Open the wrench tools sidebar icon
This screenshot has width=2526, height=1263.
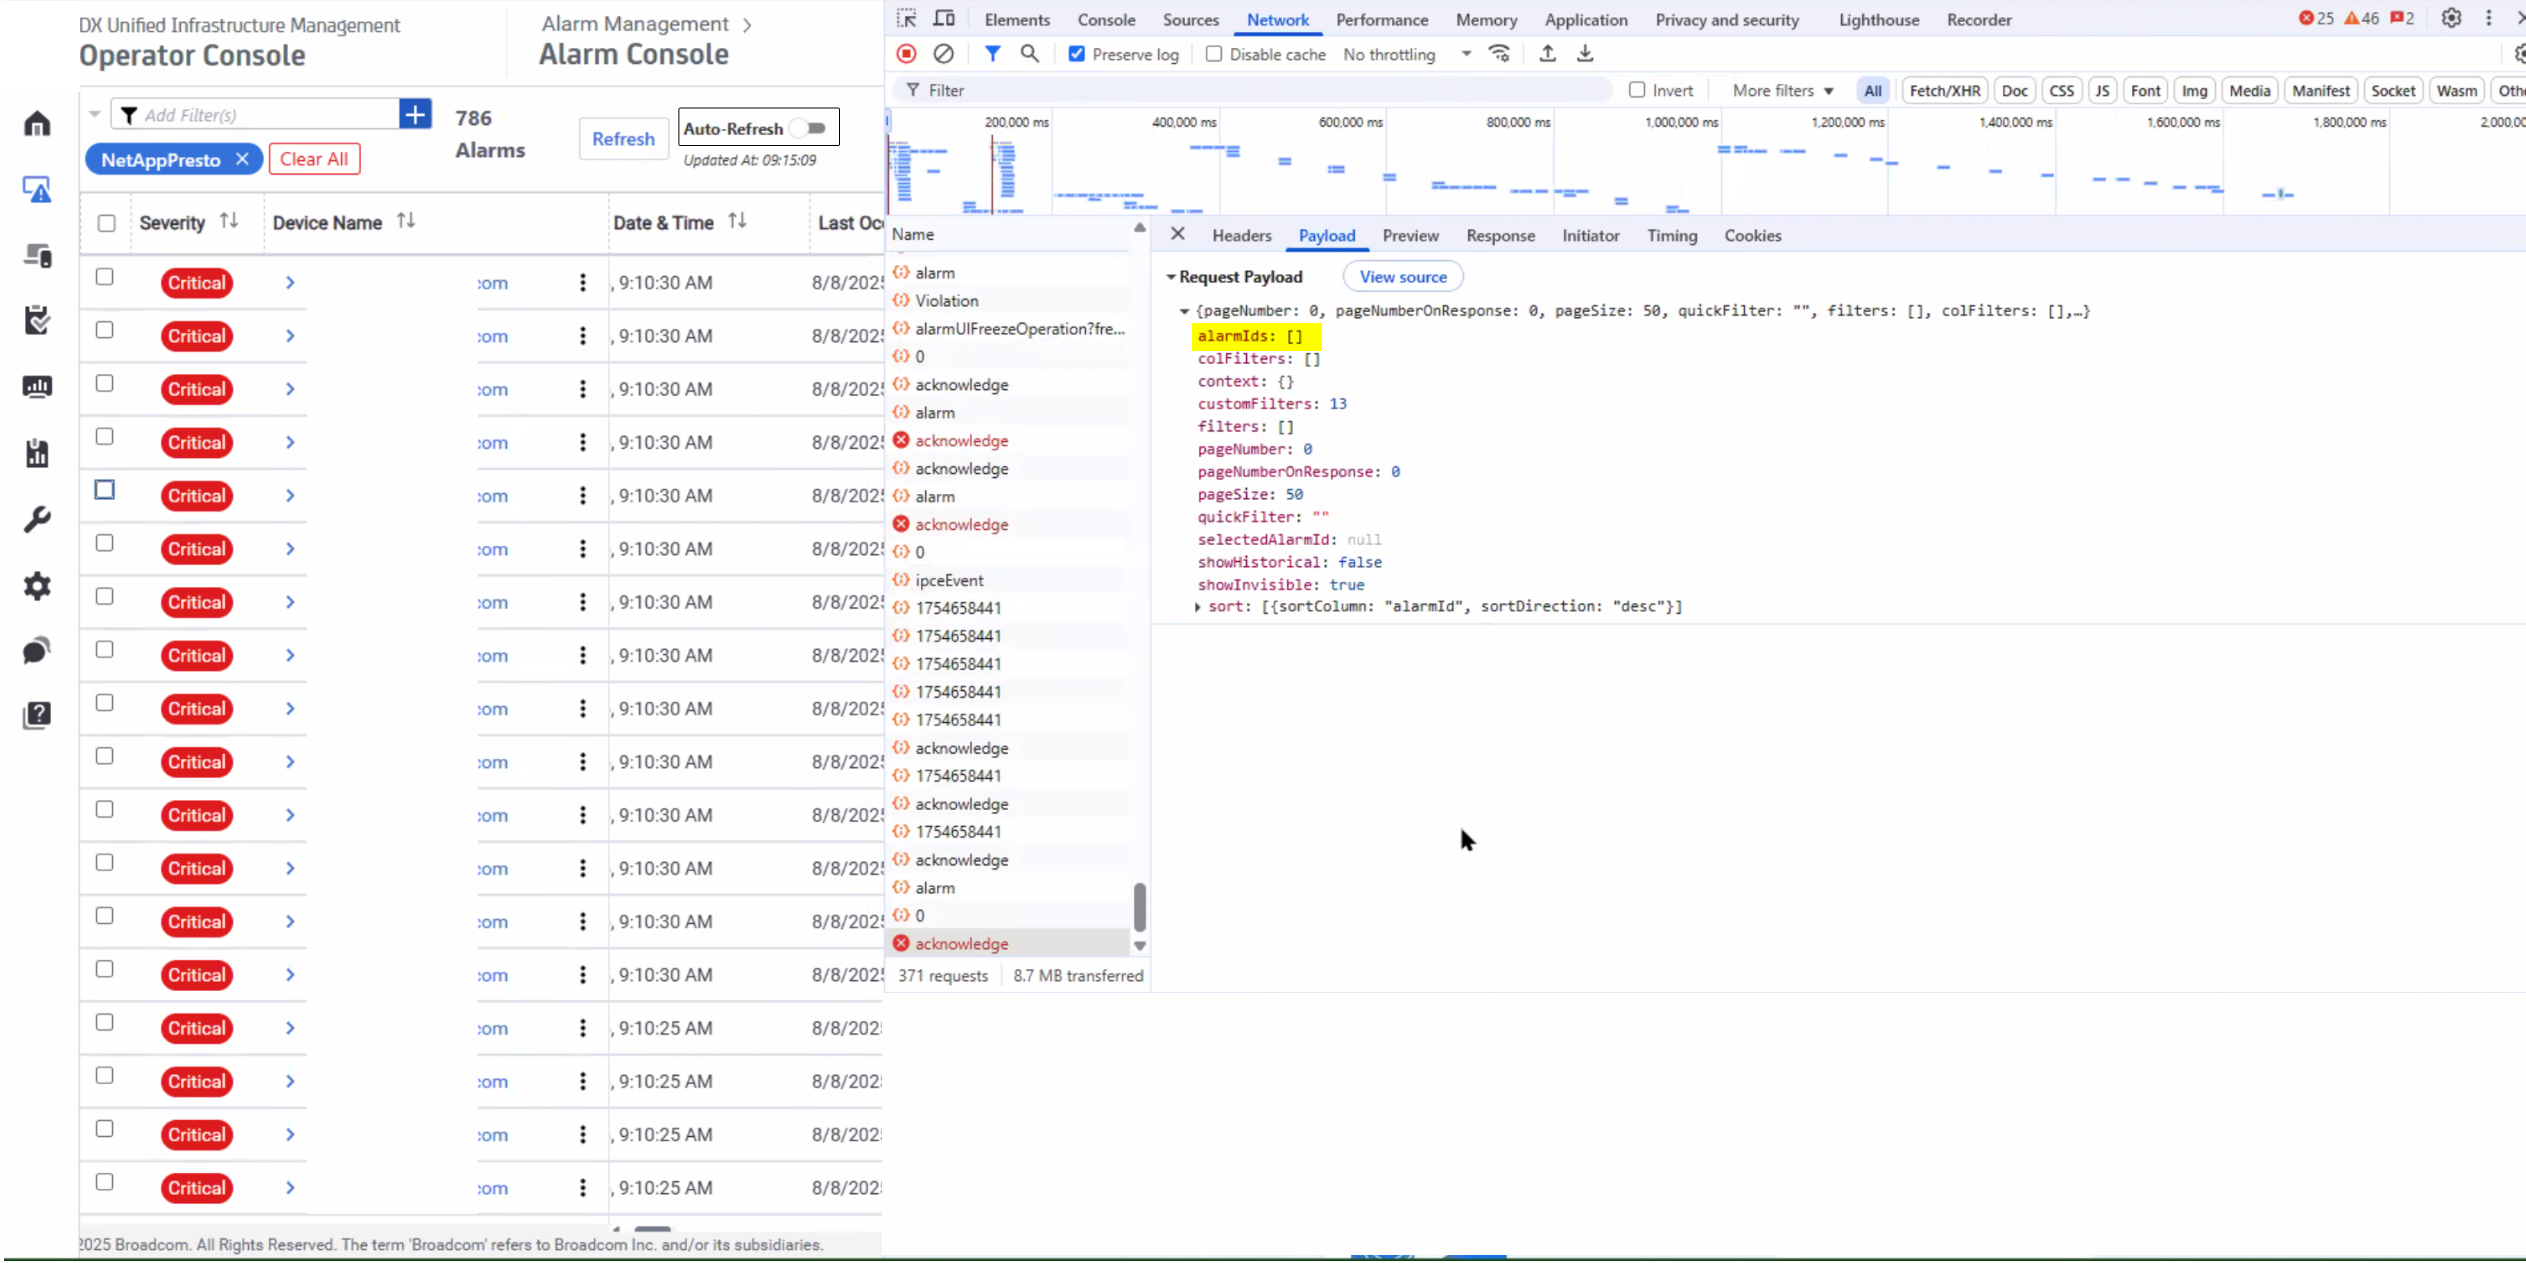[37, 519]
